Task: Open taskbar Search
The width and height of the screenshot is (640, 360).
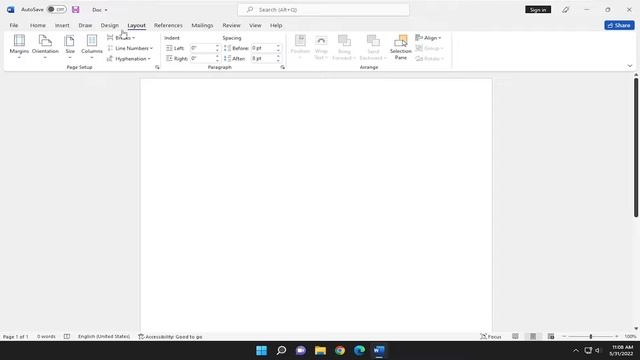Action: pos(281,351)
